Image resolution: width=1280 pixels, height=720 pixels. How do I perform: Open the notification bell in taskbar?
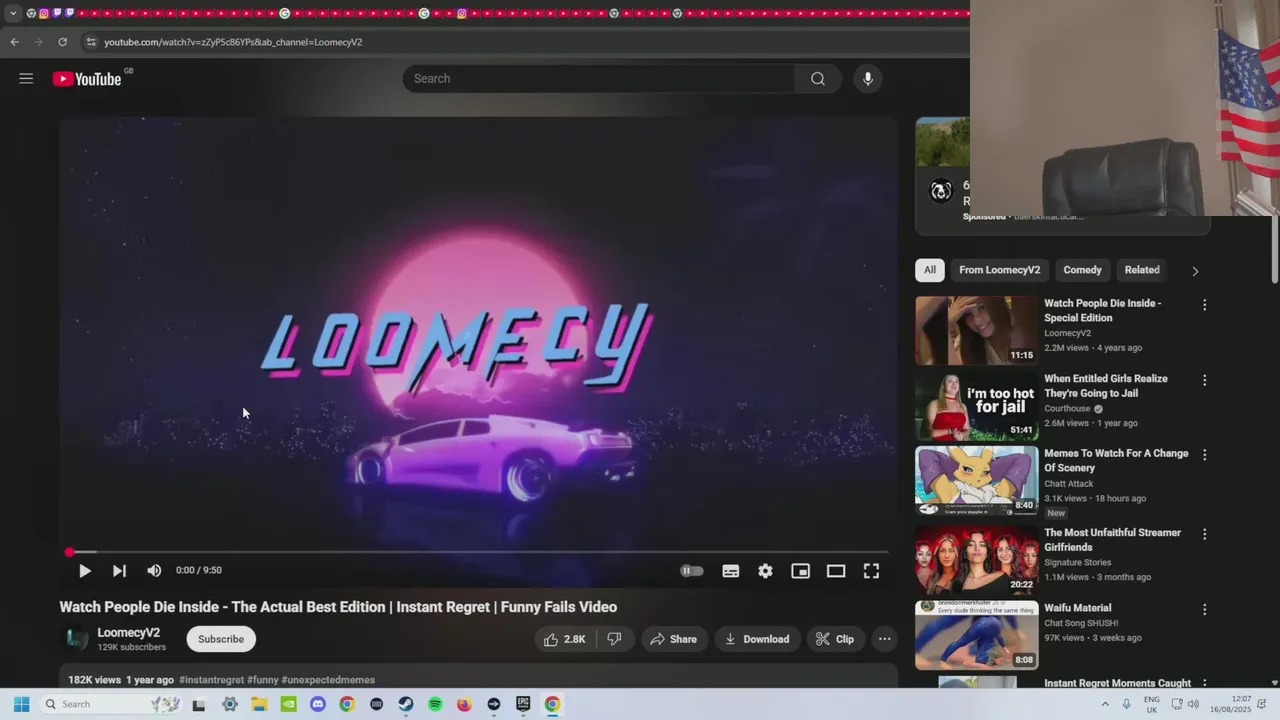tap(1262, 704)
